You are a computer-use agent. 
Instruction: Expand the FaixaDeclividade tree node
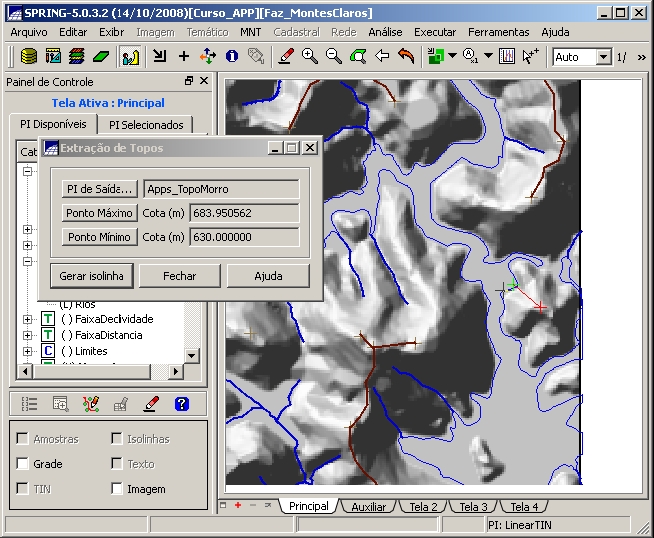pyautogui.click(x=27, y=319)
